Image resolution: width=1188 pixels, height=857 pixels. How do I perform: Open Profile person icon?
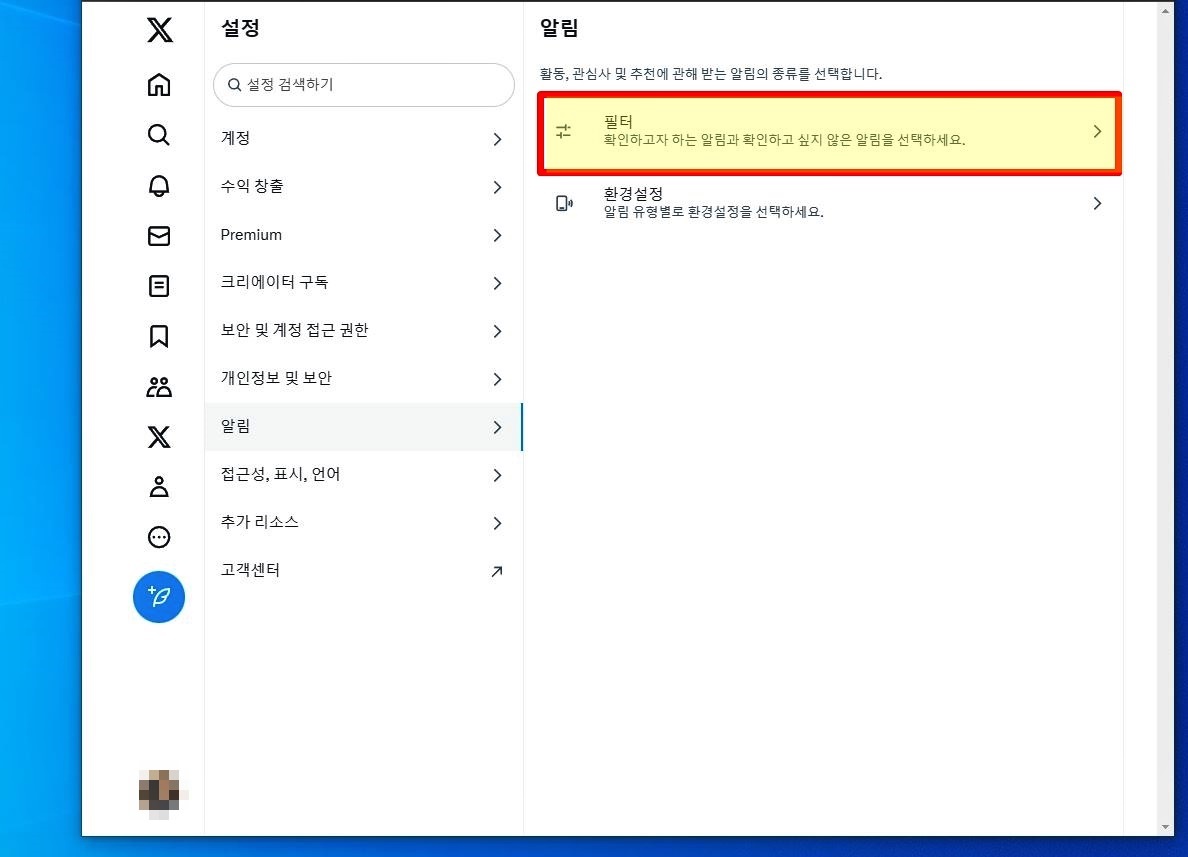159,487
